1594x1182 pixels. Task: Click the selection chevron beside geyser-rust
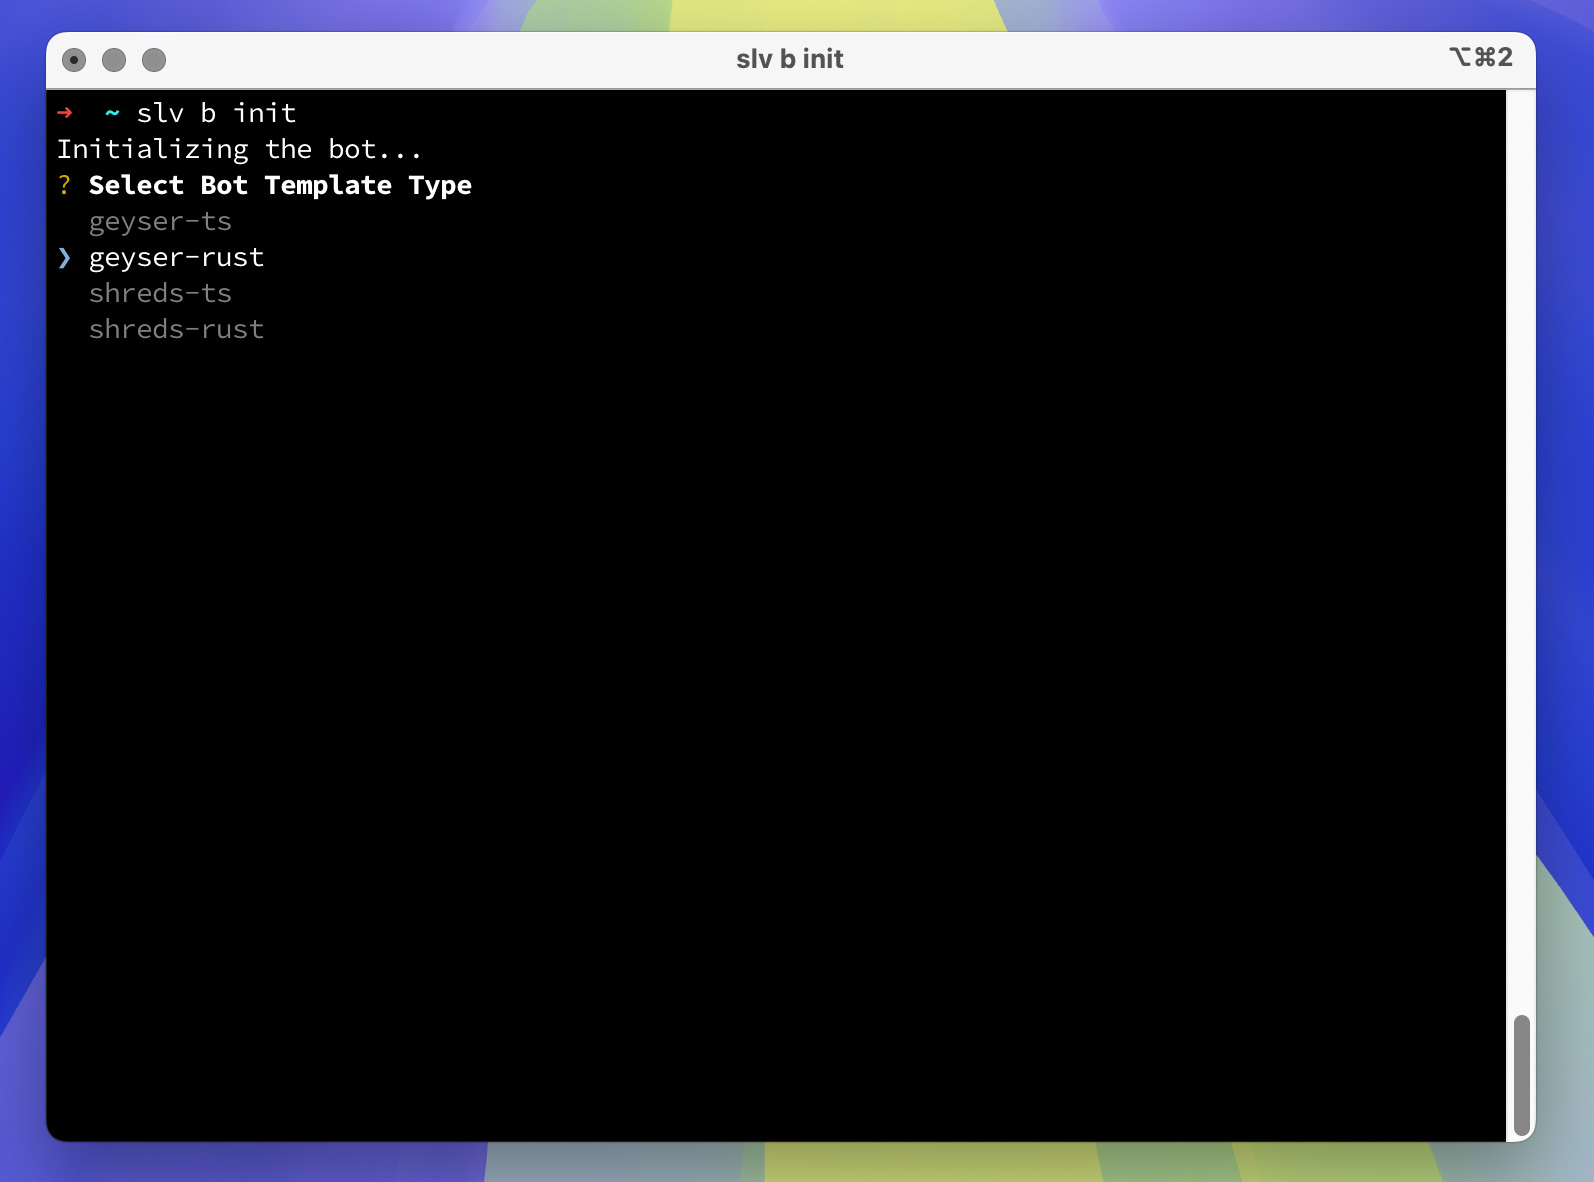64,258
